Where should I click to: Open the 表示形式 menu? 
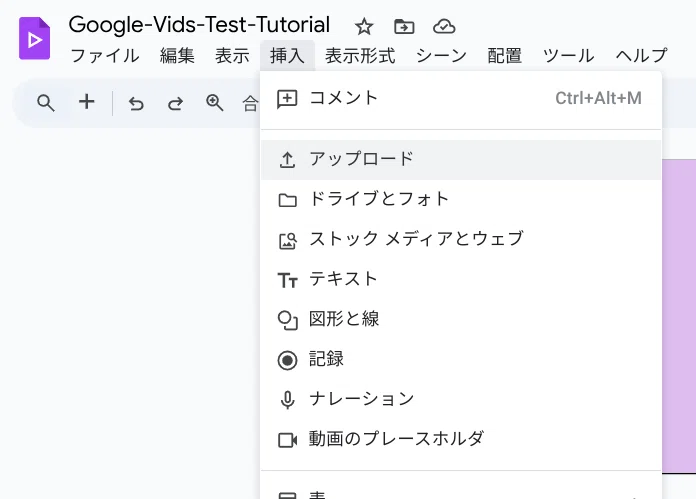click(360, 56)
